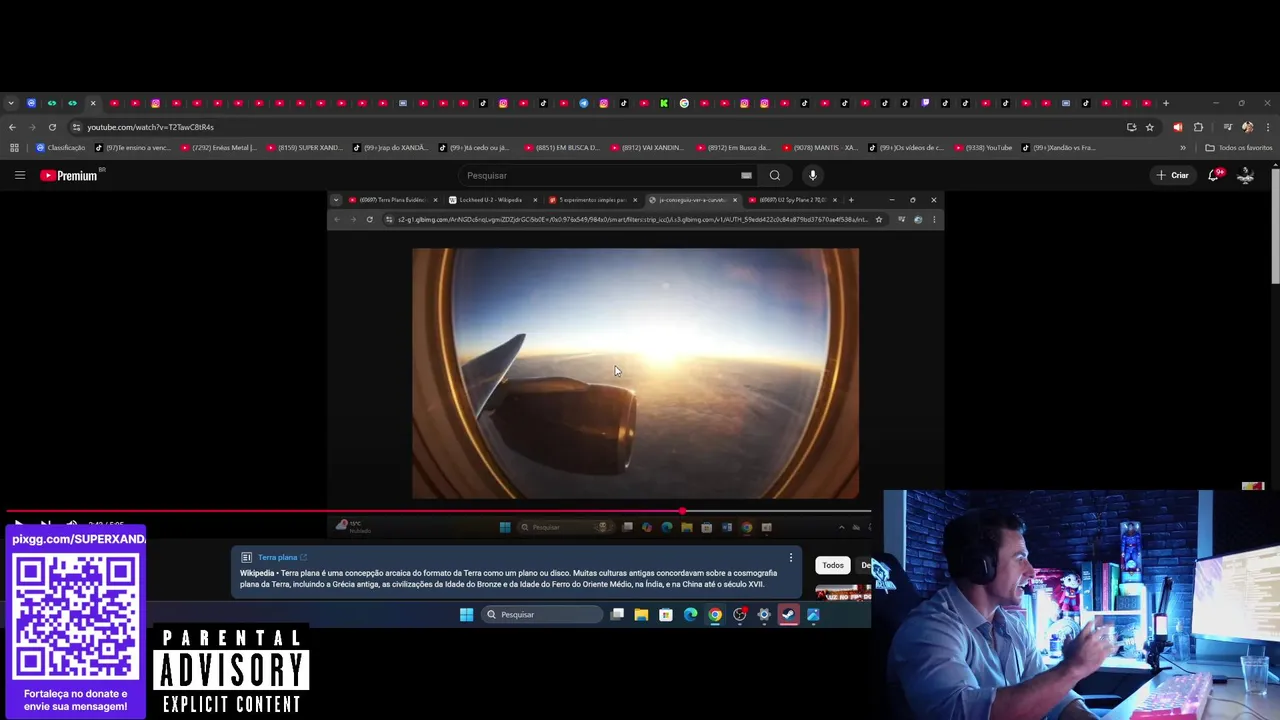Open Task View on the taskbar
The image size is (1280, 720).
click(617, 614)
